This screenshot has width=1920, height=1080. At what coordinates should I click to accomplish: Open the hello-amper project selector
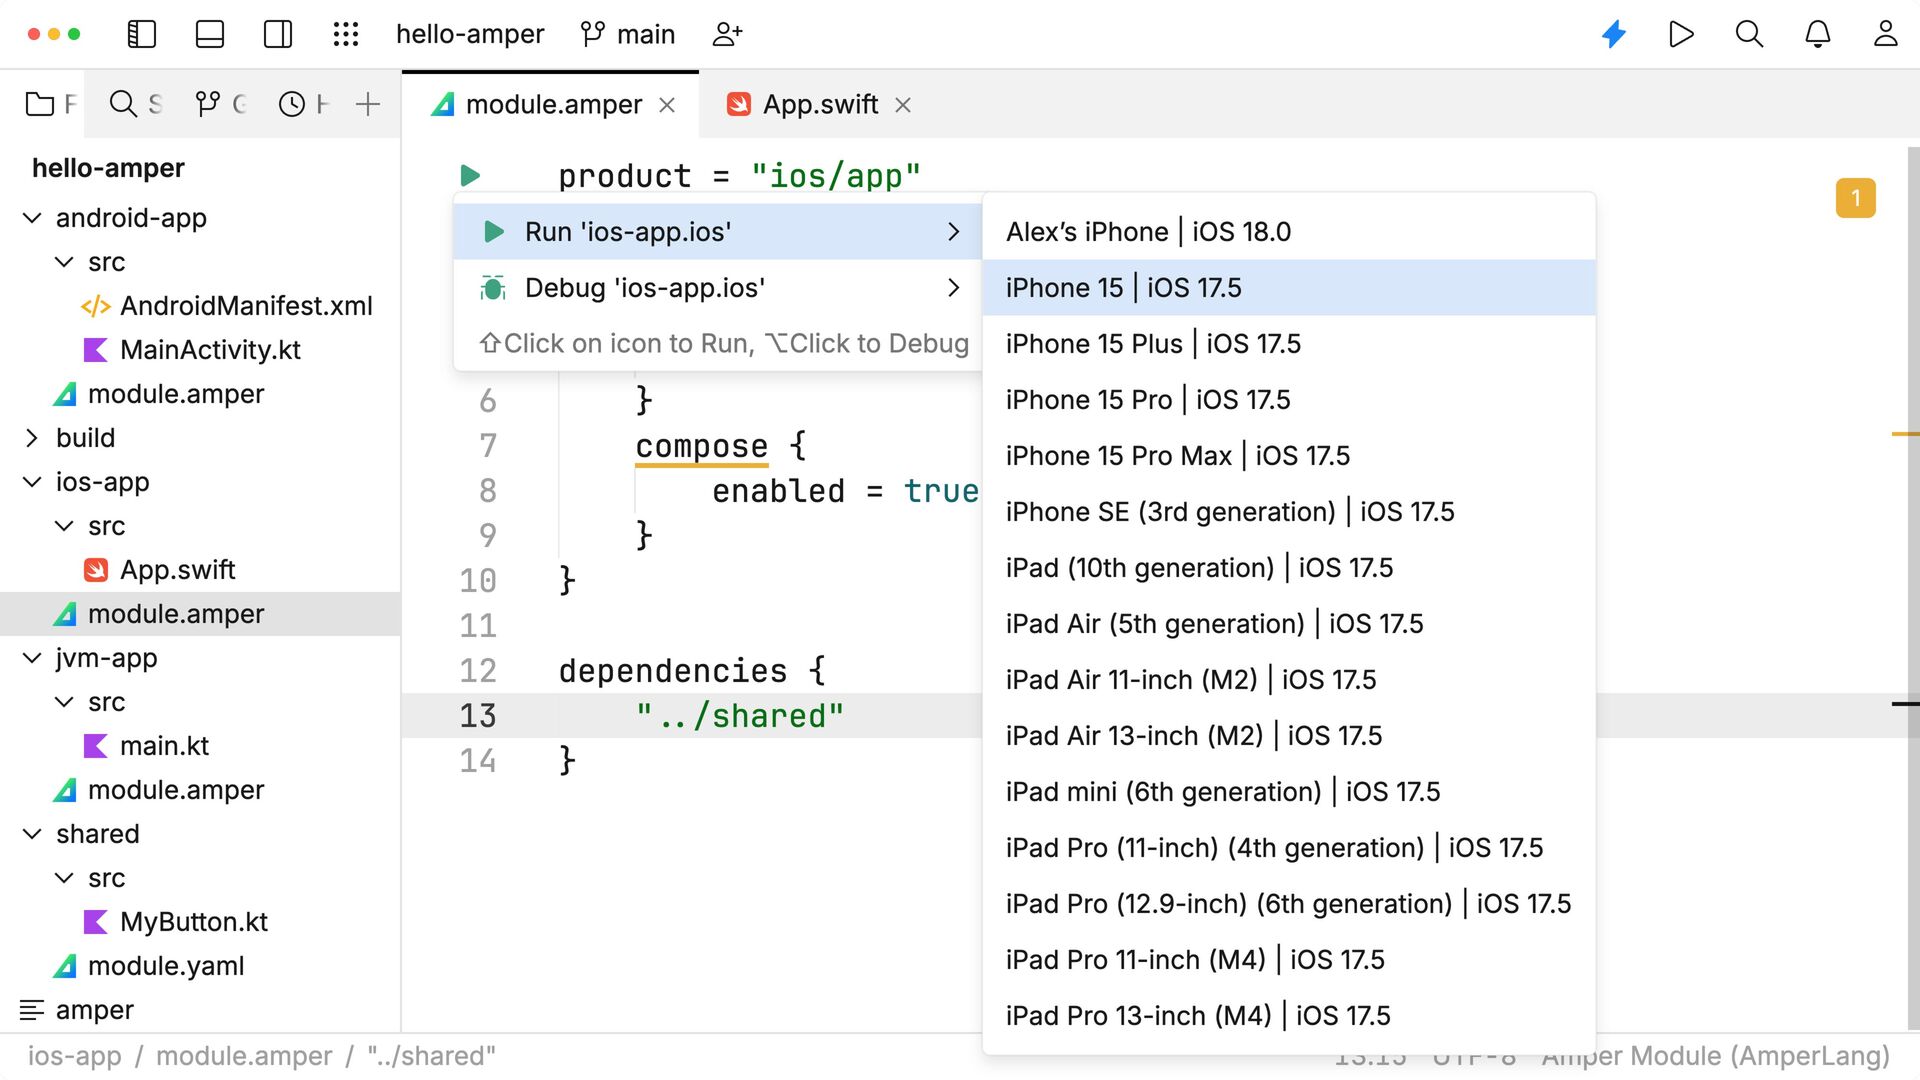point(470,34)
